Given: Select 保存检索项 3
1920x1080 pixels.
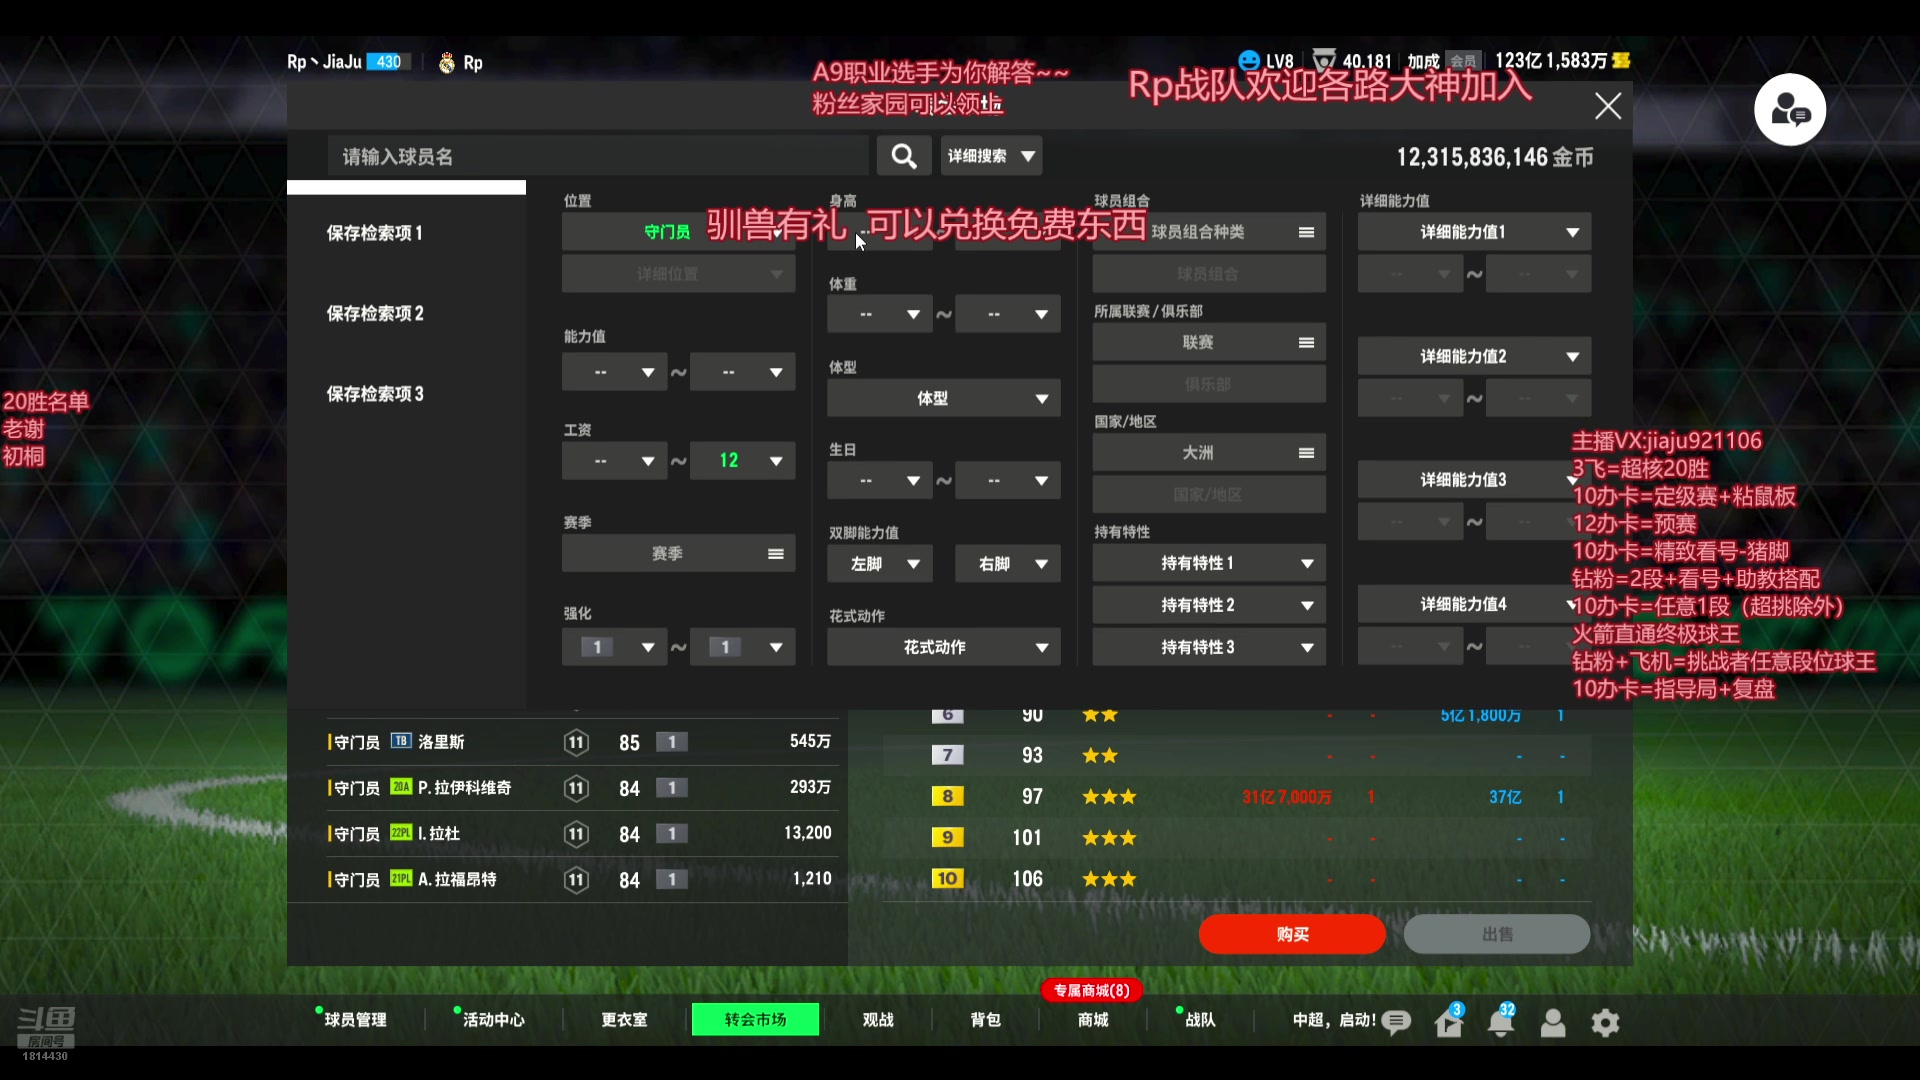Looking at the screenshot, I should click(x=375, y=394).
